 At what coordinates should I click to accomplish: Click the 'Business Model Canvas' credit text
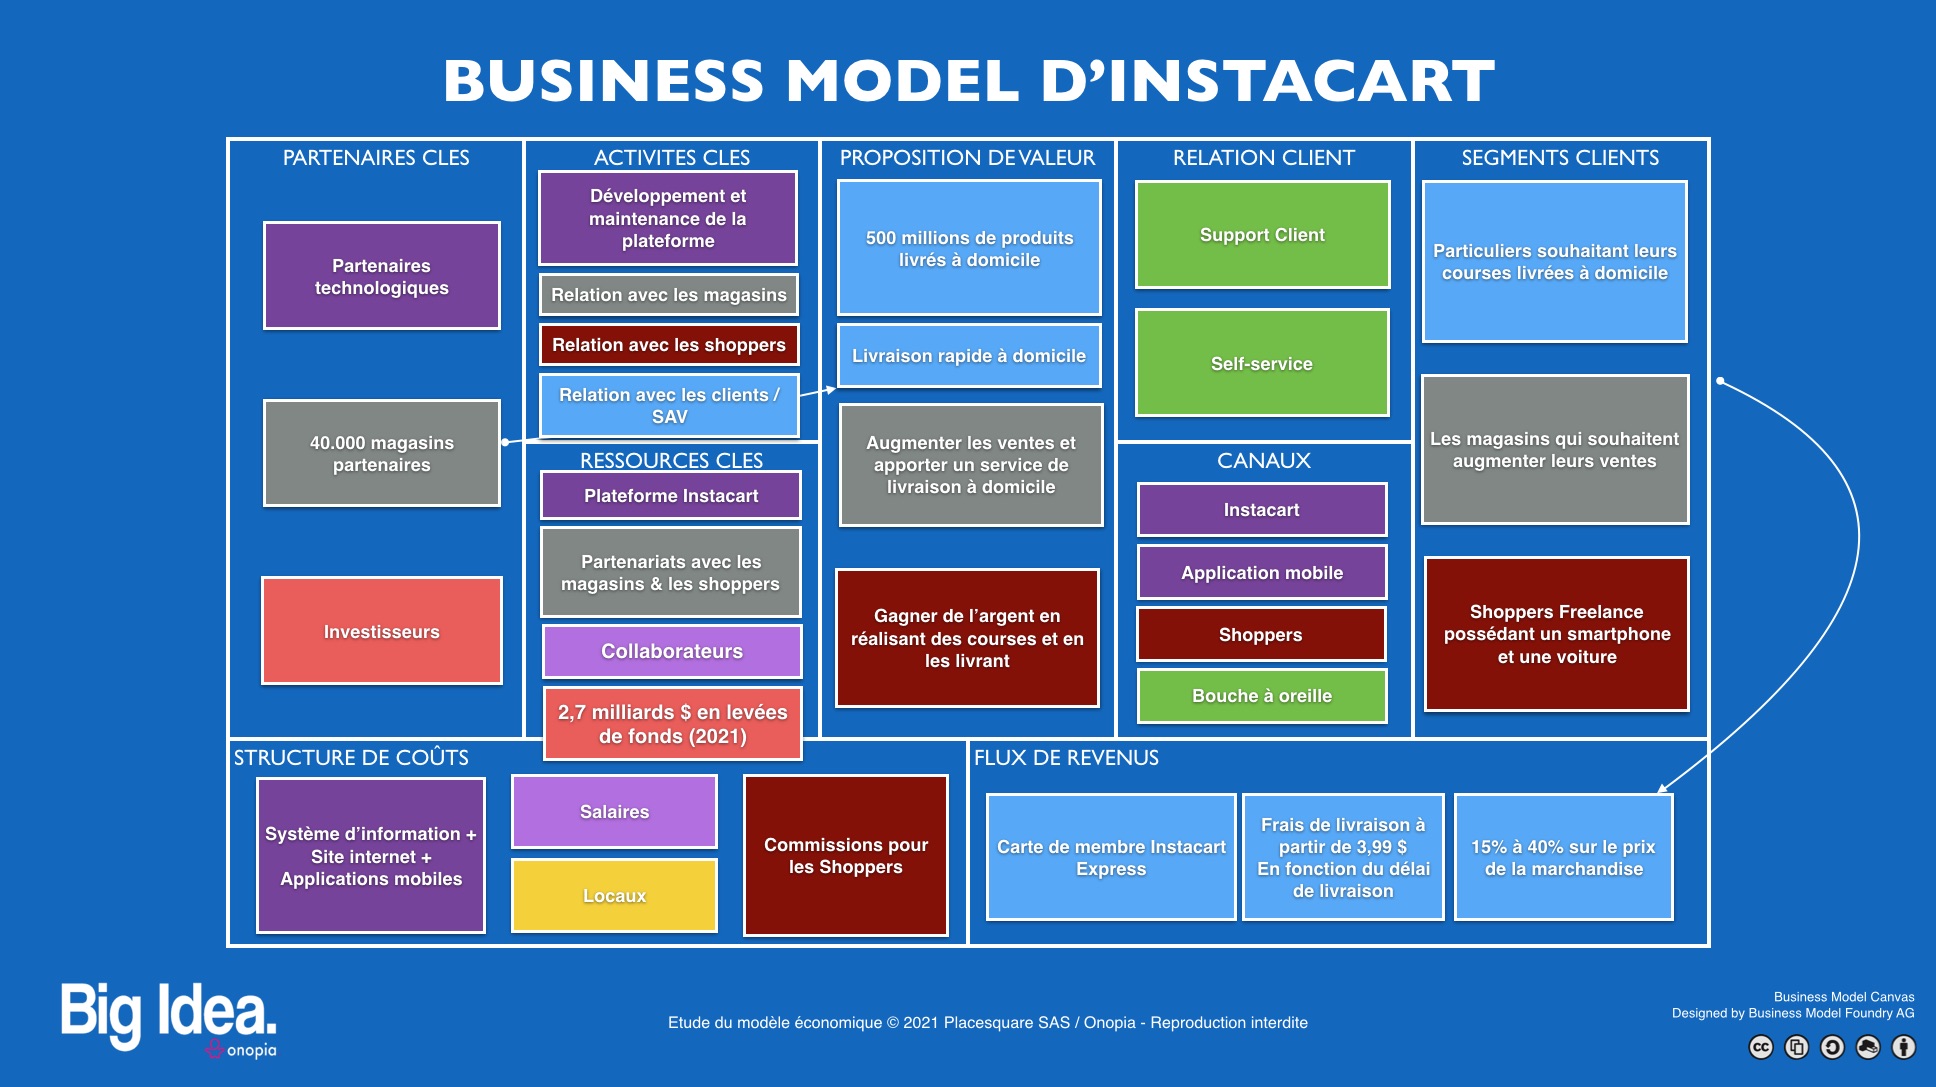coord(1844,997)
